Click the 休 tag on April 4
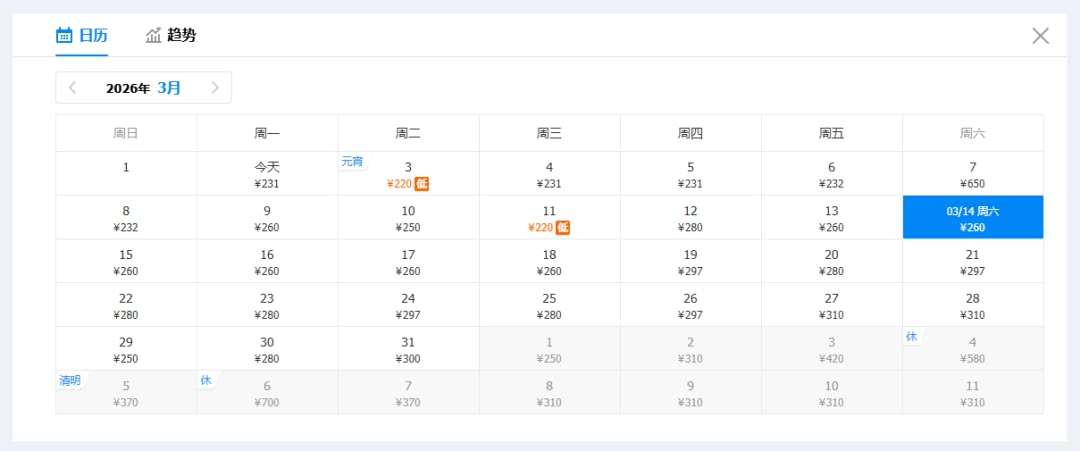This screenshot has width=1080, height=451. pos(911,337)
